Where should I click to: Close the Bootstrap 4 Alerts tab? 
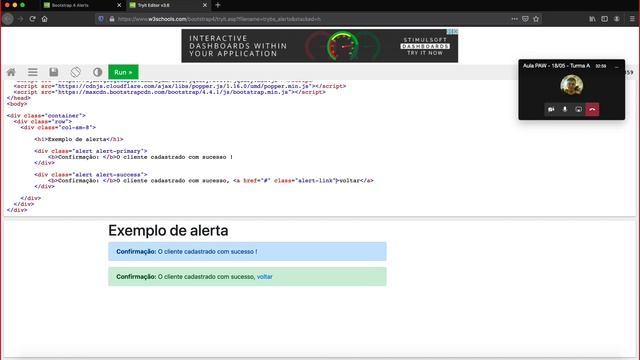point(119,5)
